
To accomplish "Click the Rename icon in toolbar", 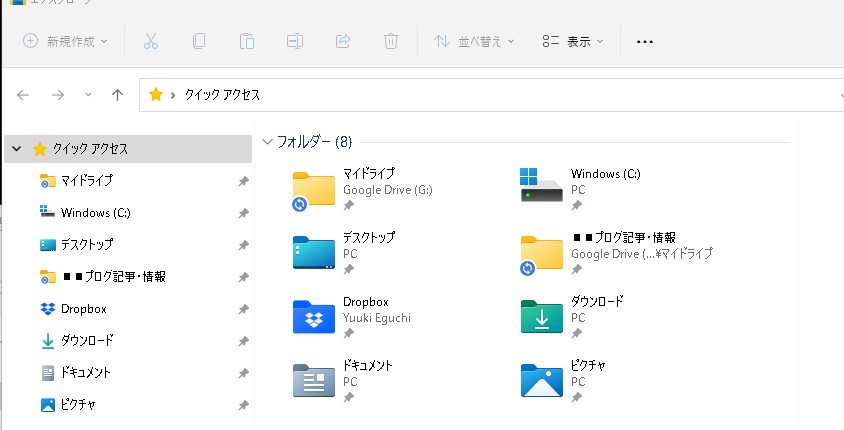I will click(295, 42).
